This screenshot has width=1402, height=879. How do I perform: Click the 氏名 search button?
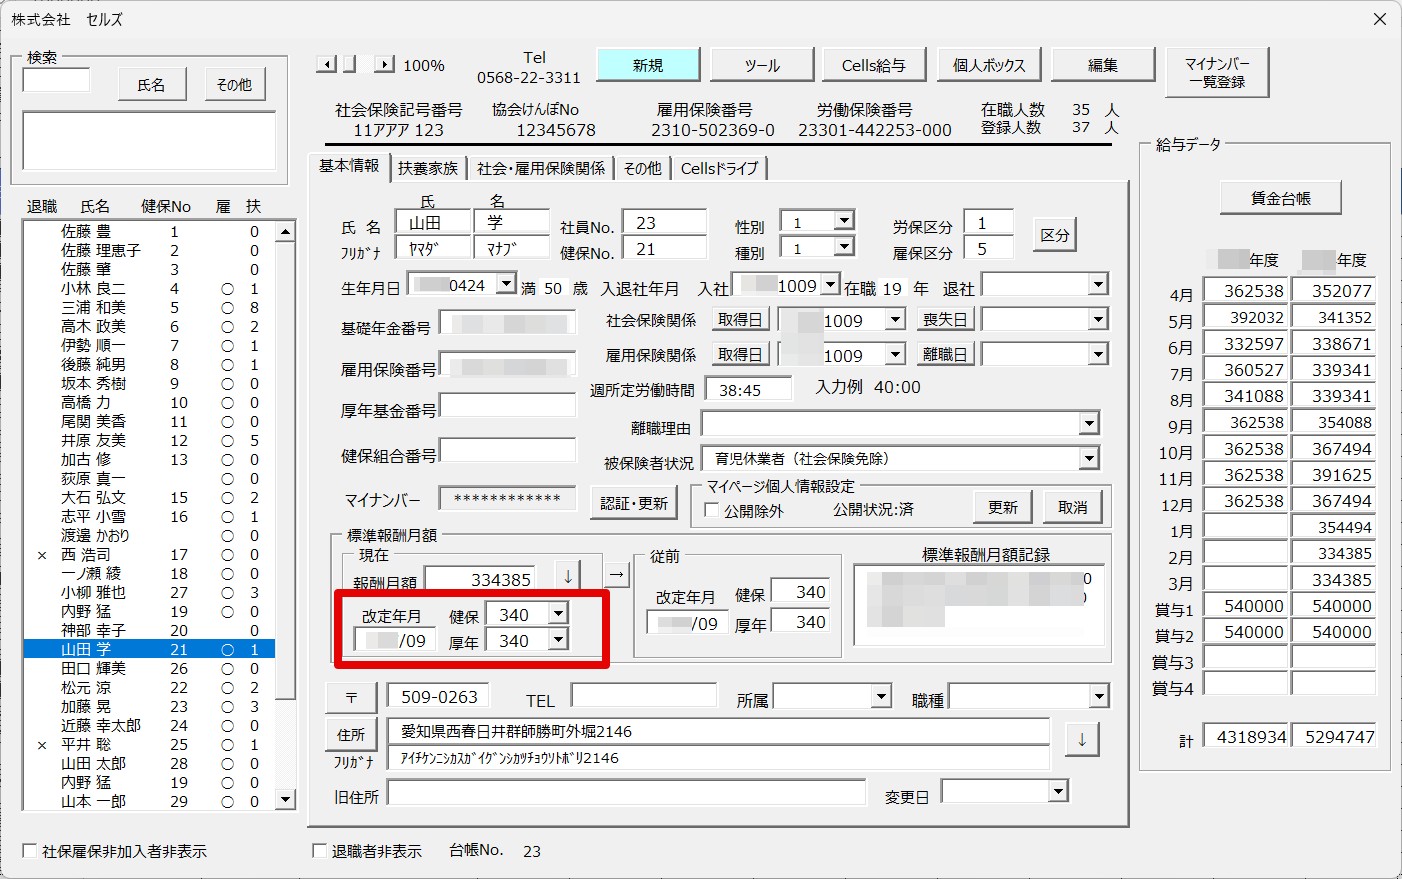click(x=152, y=85)
